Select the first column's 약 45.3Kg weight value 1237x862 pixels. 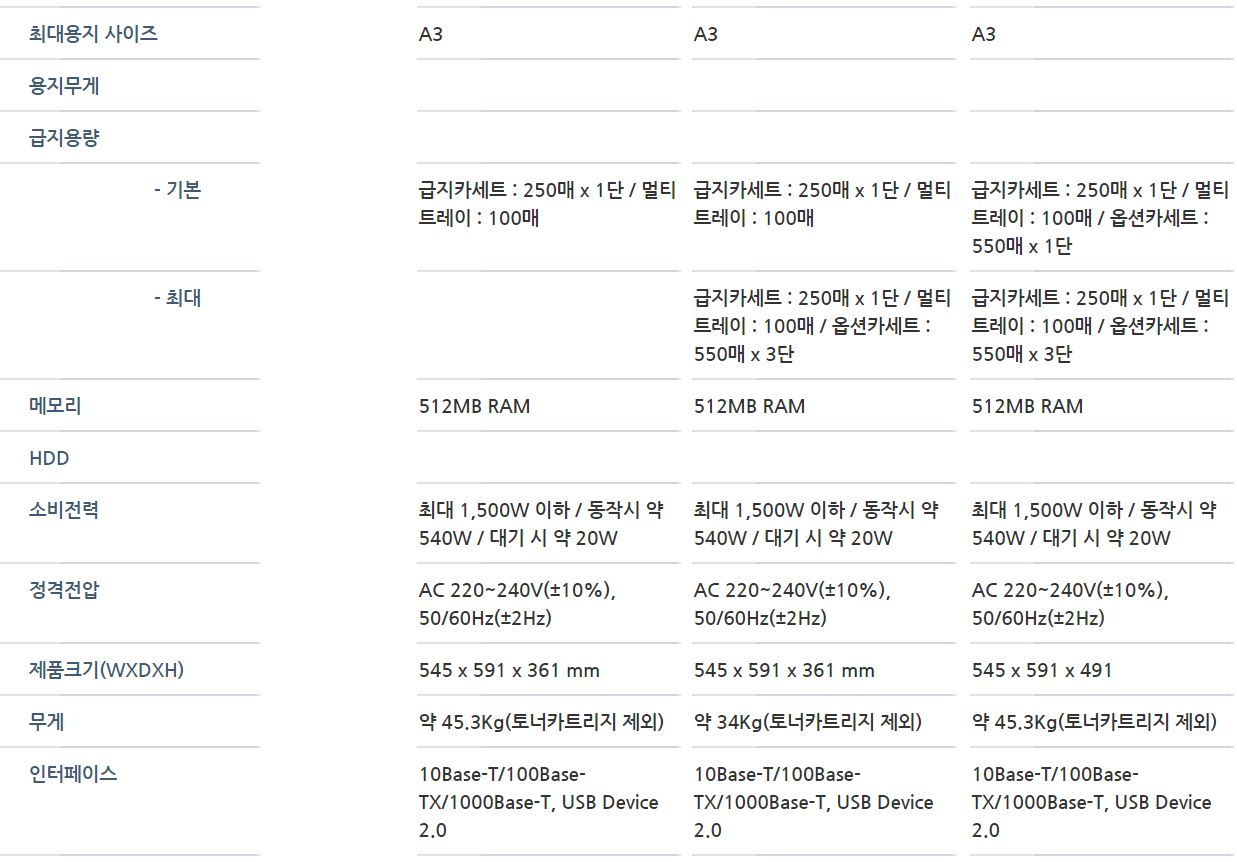[541, 722]
